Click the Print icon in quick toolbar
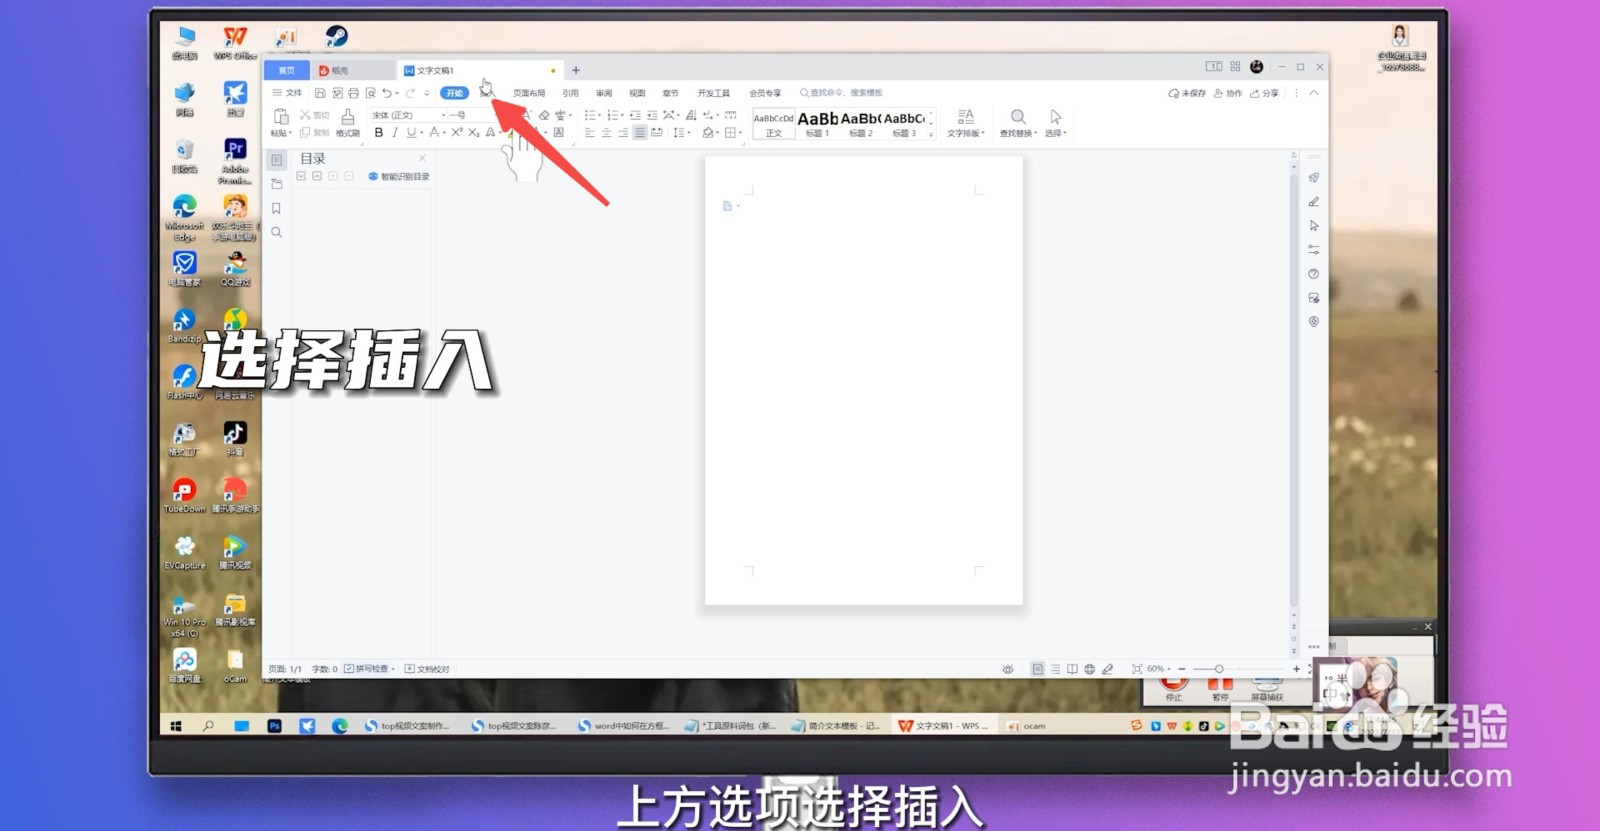1600x831 pixels. [353, 93]
